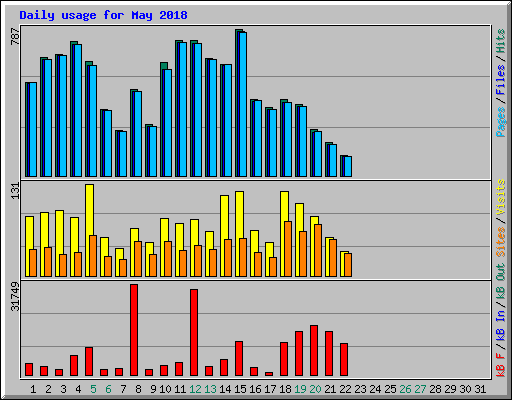The image size is (512, 400).
Task: Click the blue hits bar for day 11
Action: point(183,109)
